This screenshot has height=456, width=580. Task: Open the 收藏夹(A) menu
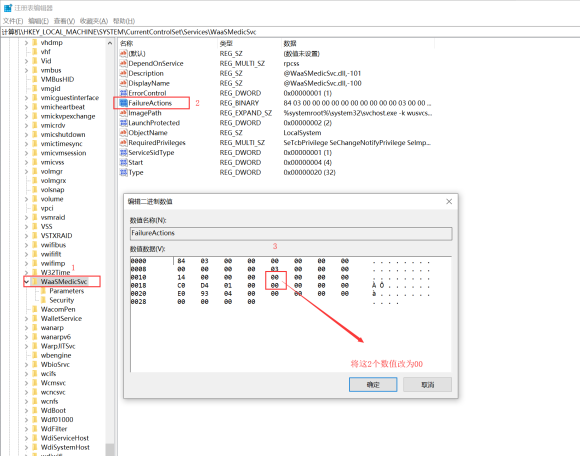point(94,21)
